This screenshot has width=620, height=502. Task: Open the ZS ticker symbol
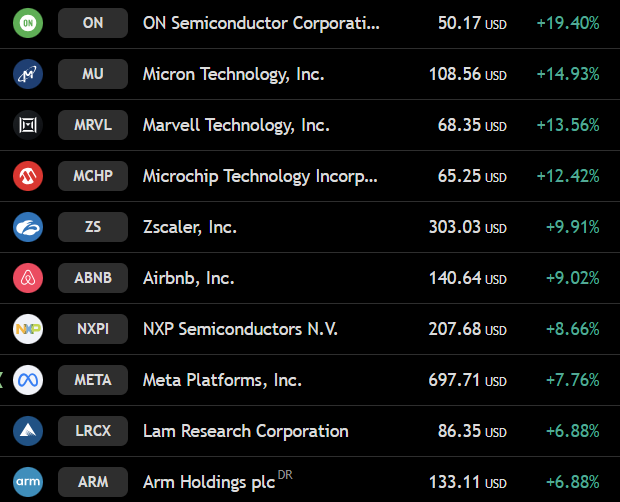93,227
